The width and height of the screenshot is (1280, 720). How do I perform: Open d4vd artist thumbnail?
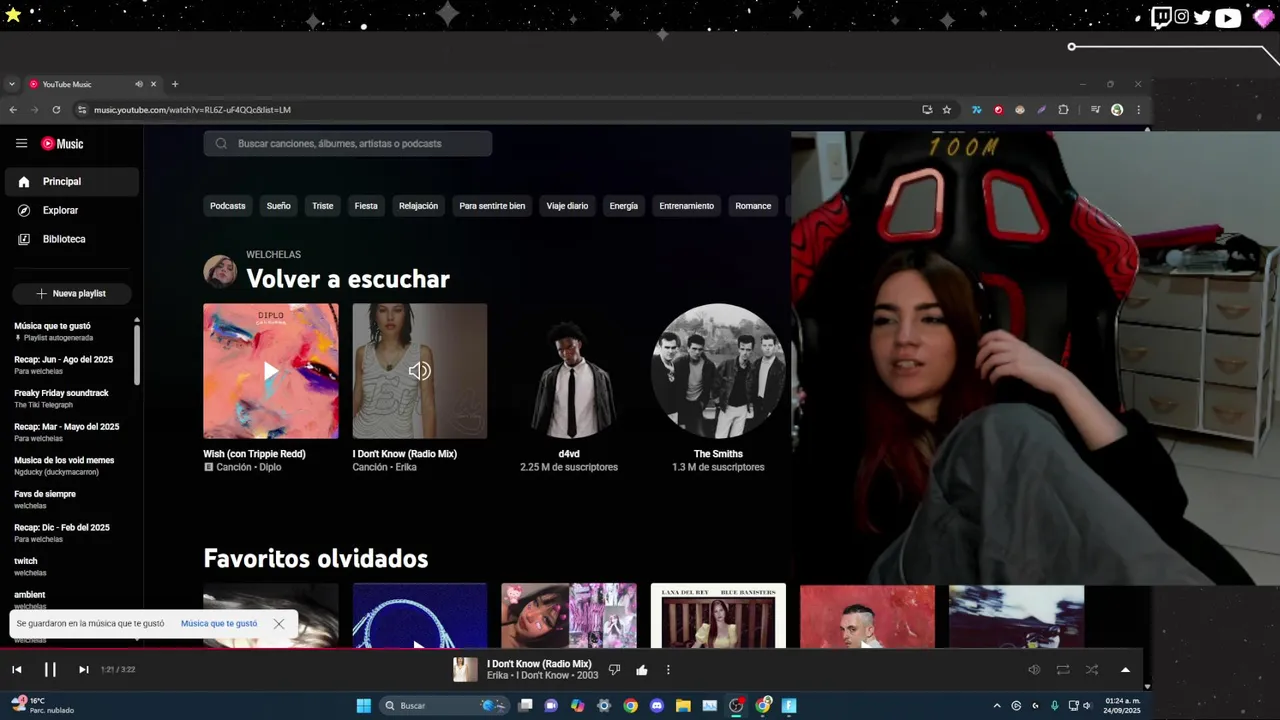569,371
